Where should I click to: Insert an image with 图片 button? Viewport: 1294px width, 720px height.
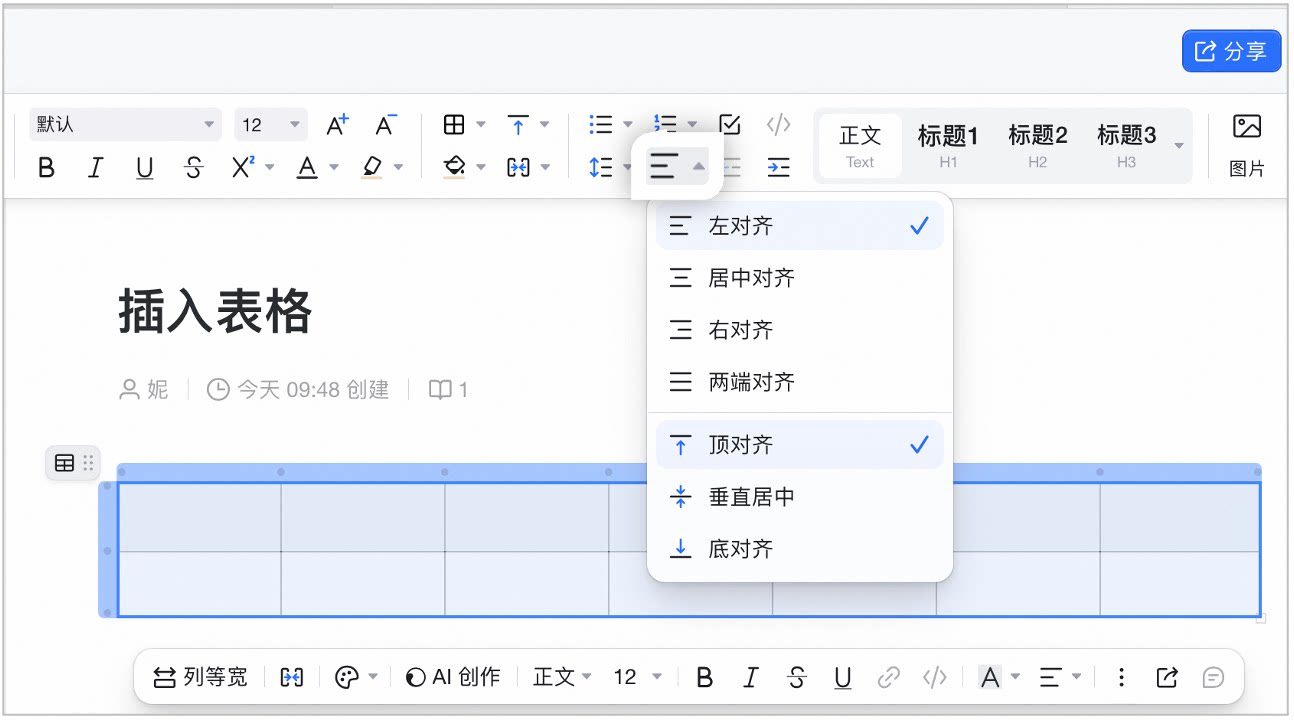(x=1247, y=146)
